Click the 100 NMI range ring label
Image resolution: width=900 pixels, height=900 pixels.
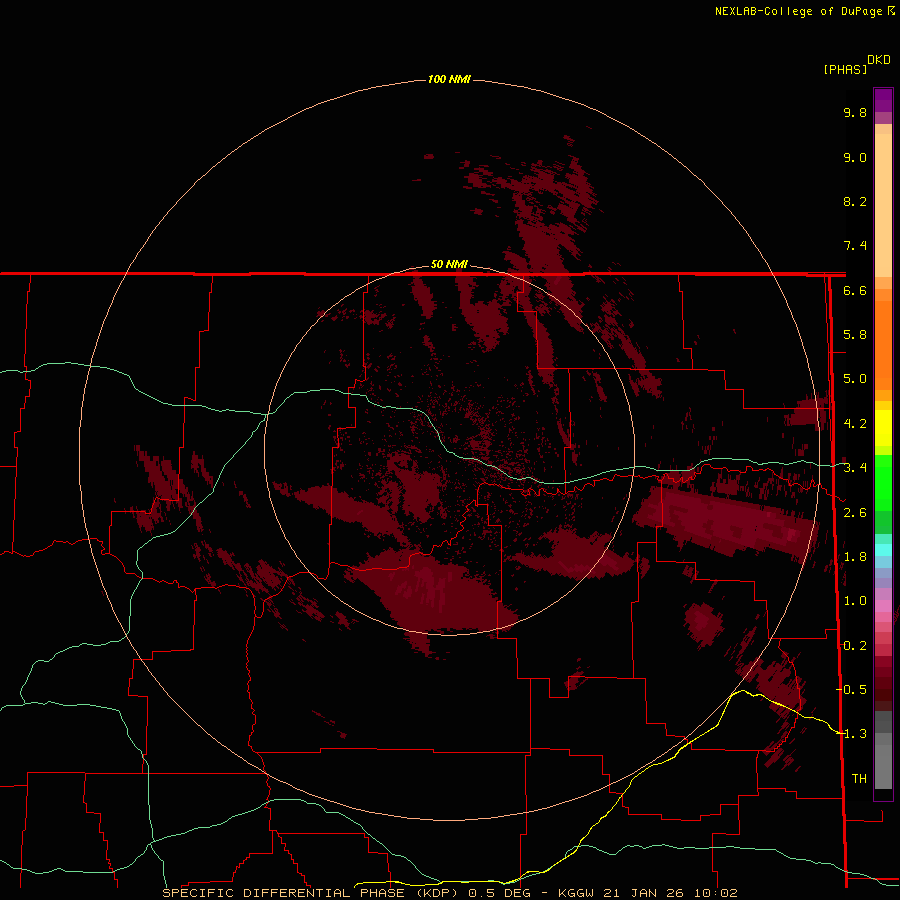[449, 79]
